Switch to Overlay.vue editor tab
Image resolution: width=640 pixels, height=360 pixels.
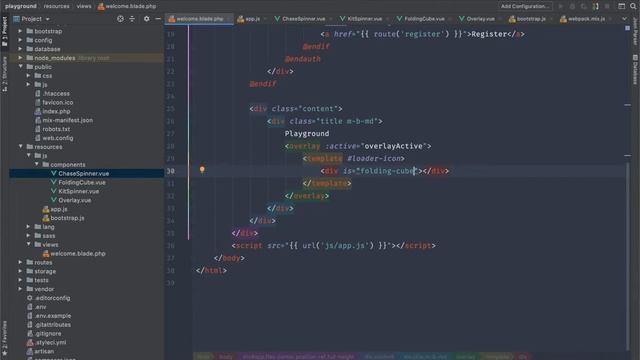pyautogui.click(x=480, y=19)
